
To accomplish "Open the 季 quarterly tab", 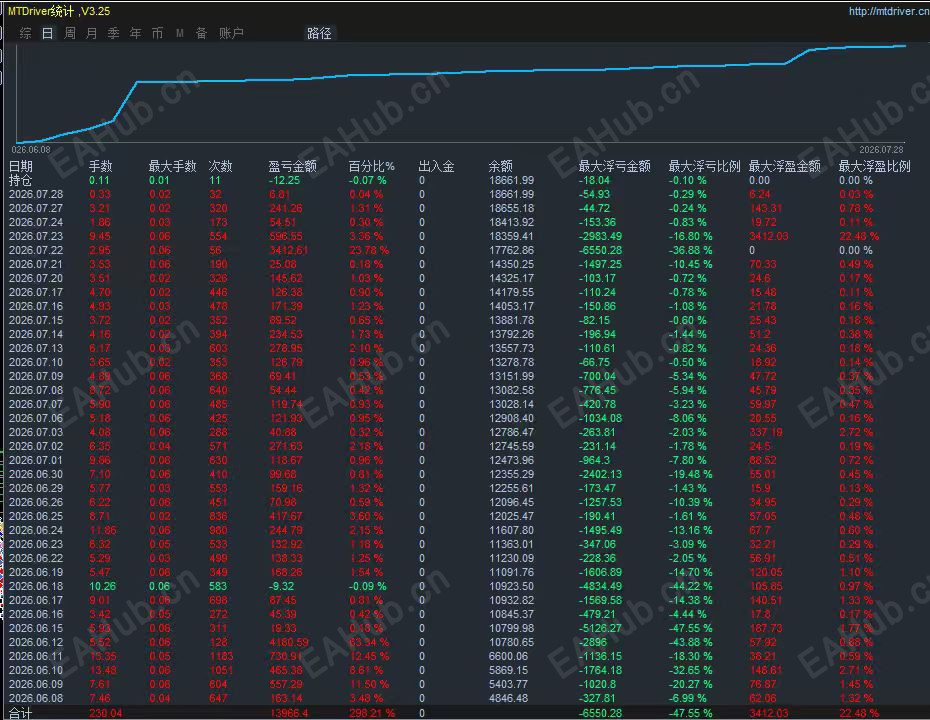I will click(x=113, y=33).
